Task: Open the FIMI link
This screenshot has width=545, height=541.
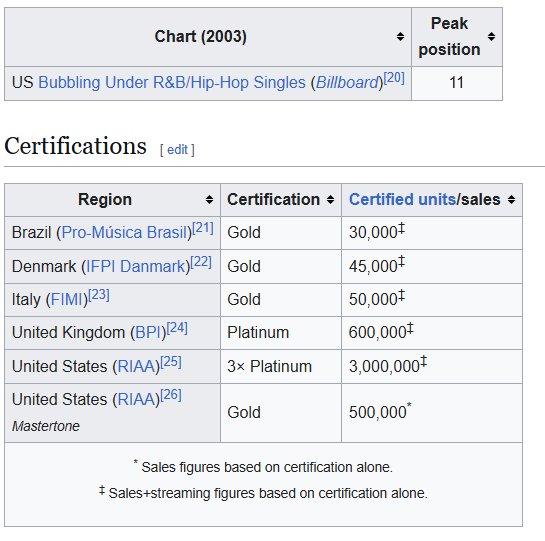Action: [x=67, y=300]
